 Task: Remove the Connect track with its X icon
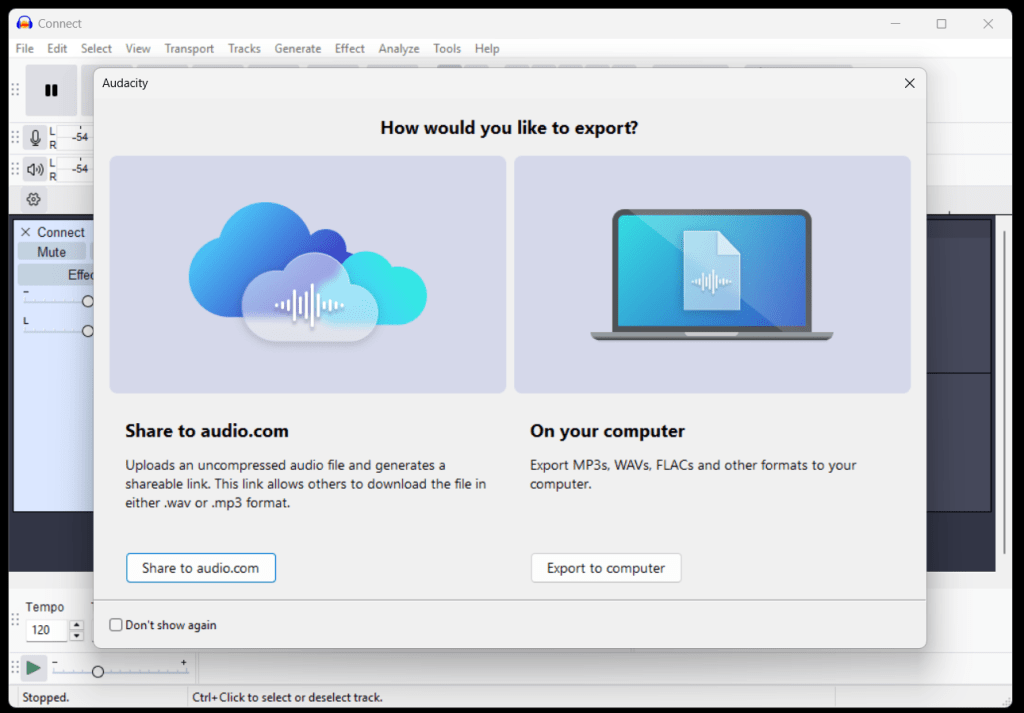pyautogui.click(x=26, y=232)
